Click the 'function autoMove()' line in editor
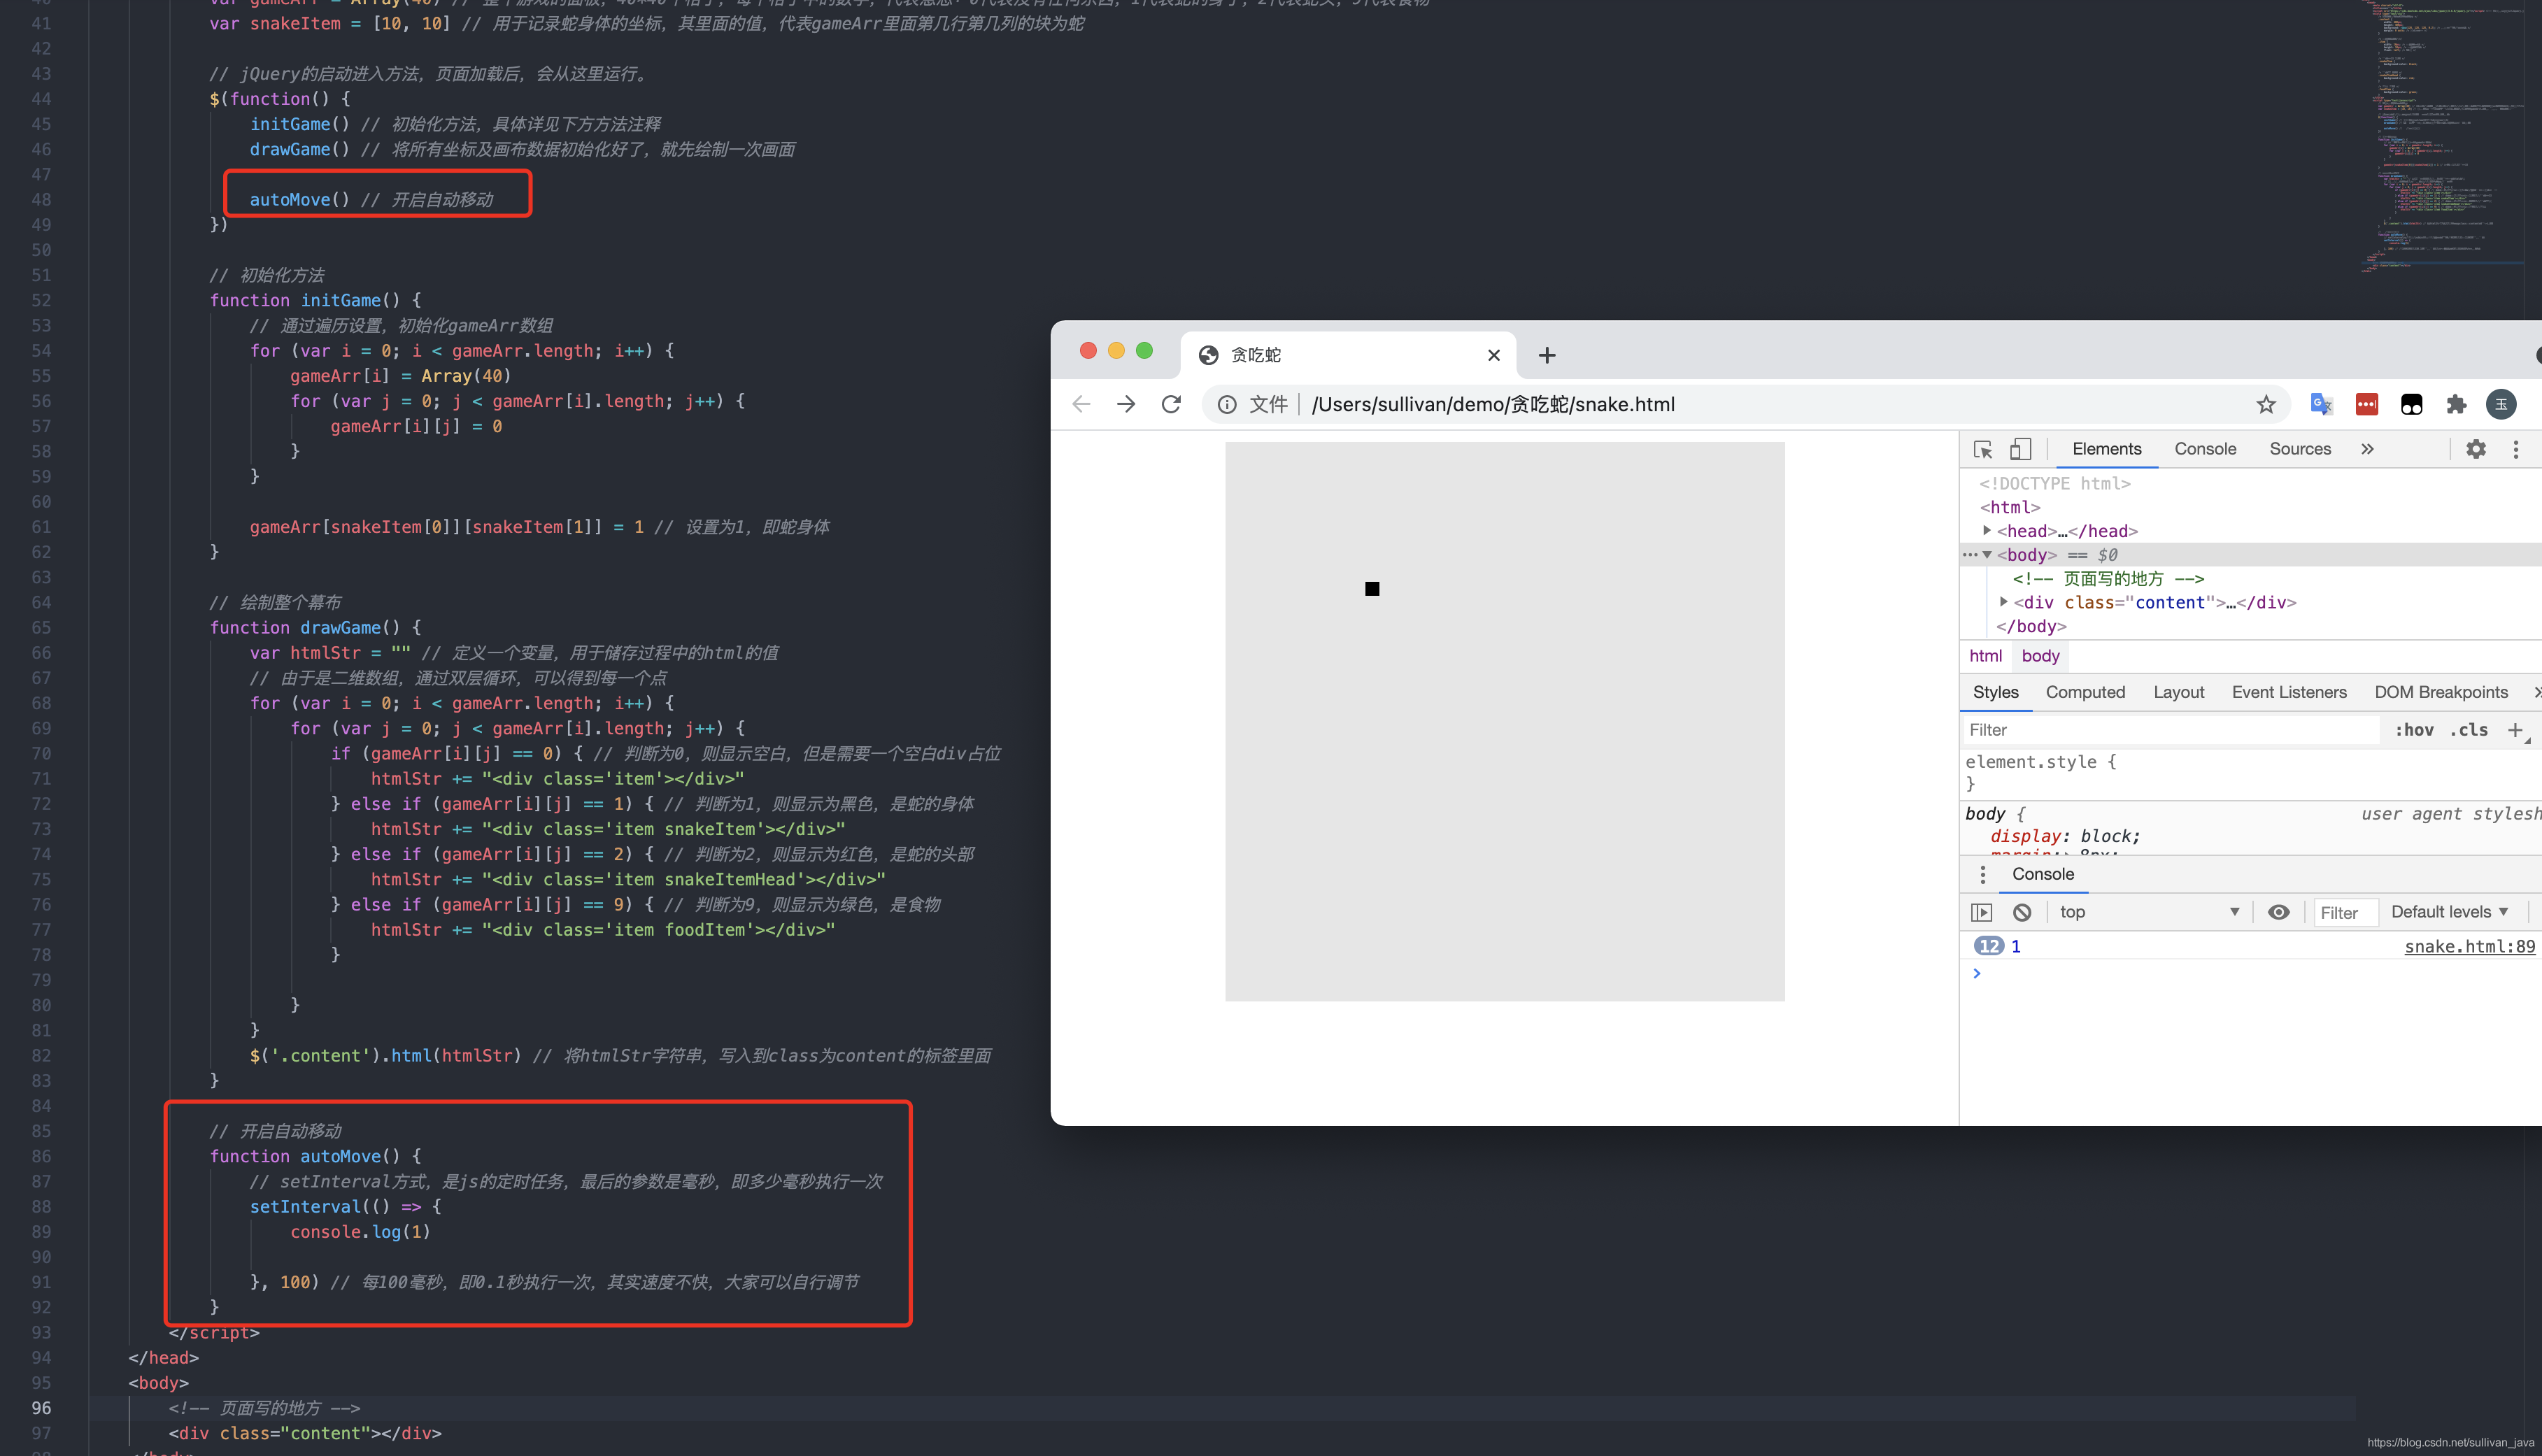The height and width of the screenshot is (1456, 2542). (x=316, y=1156)
